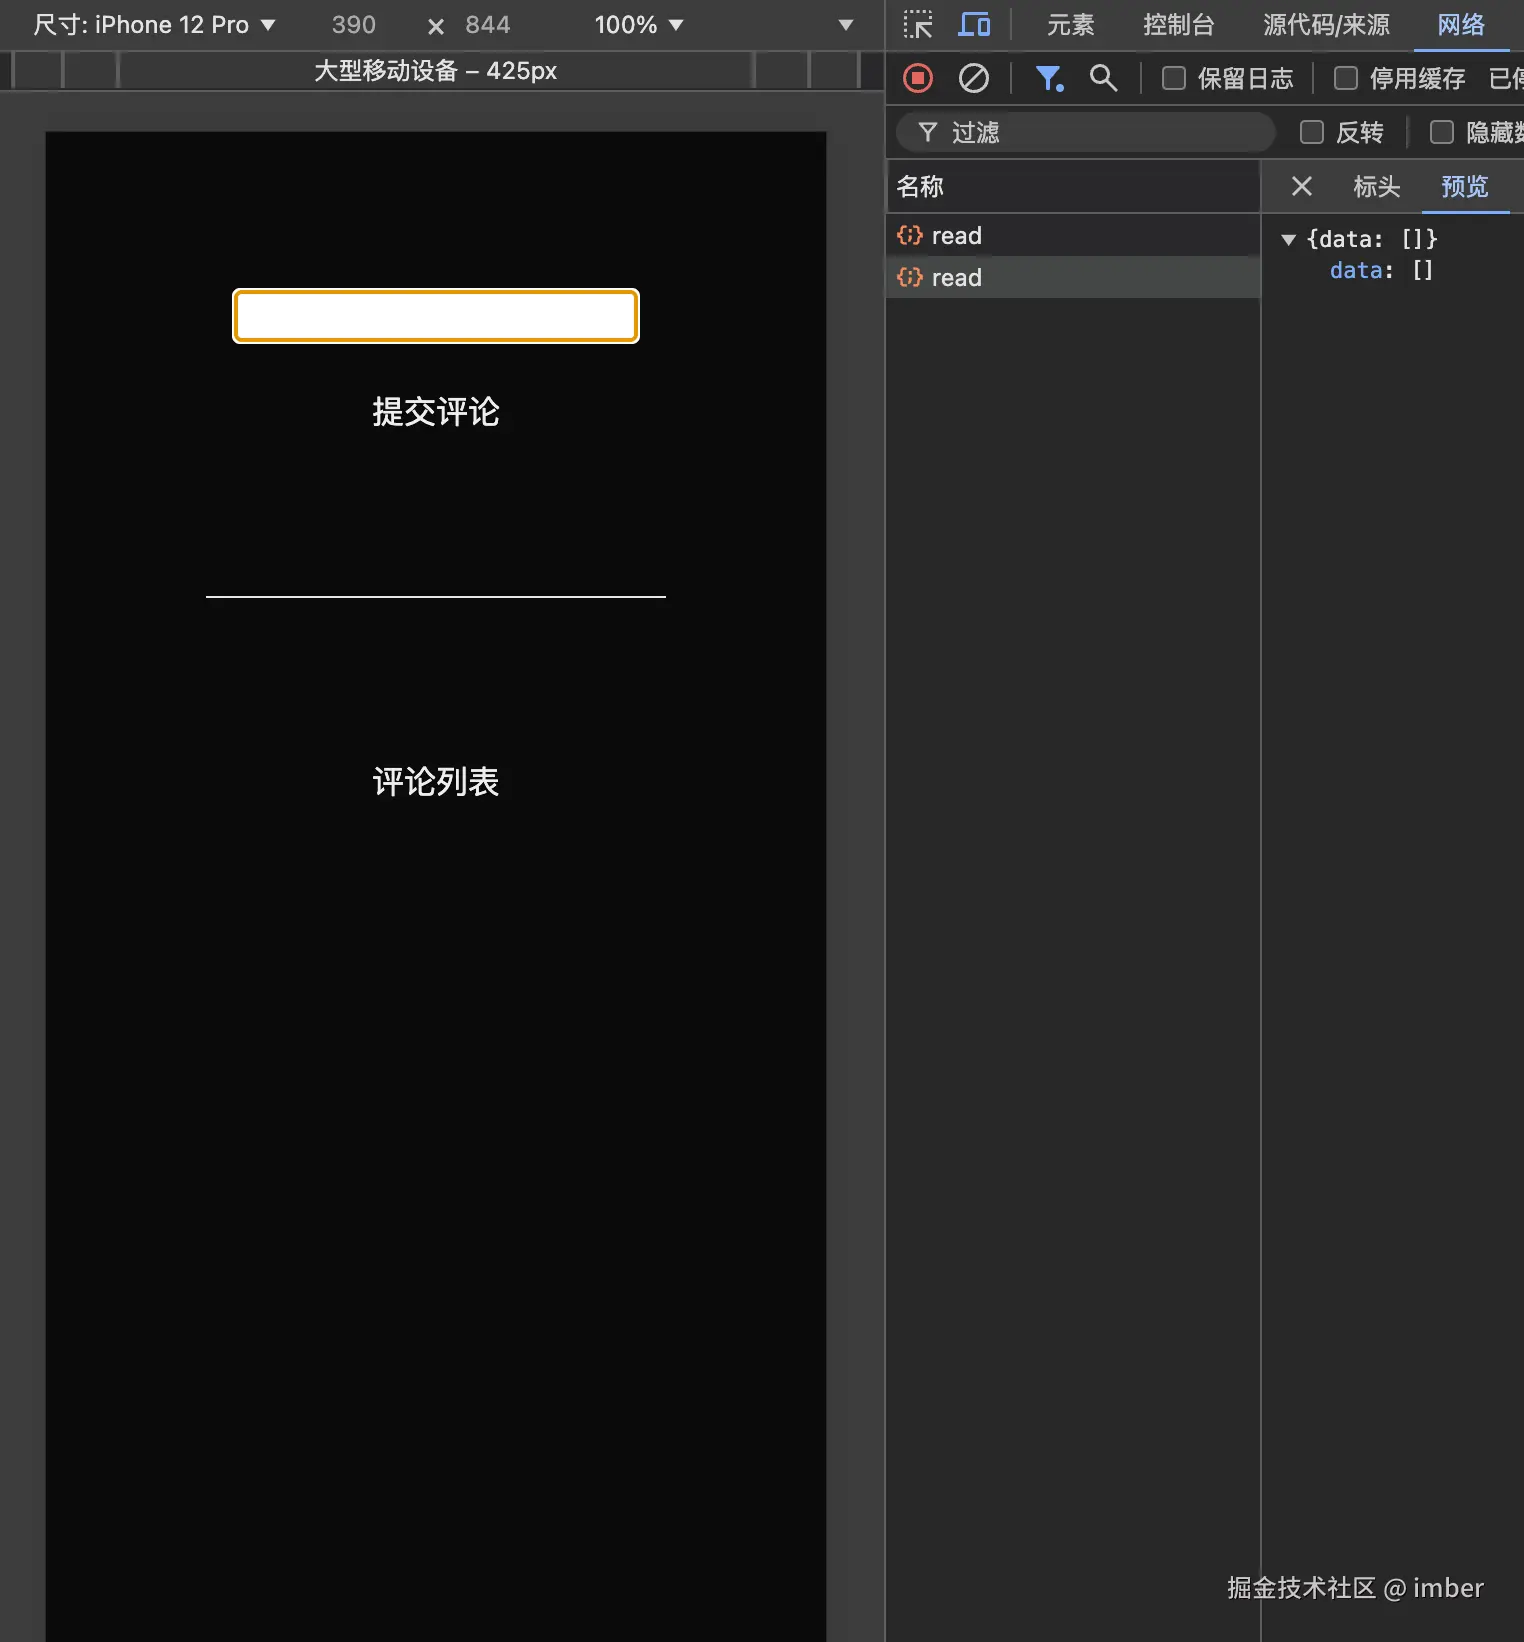Open the 标头 tab of the request
1524x1642 pixels.
click(x=1376, y=186)
